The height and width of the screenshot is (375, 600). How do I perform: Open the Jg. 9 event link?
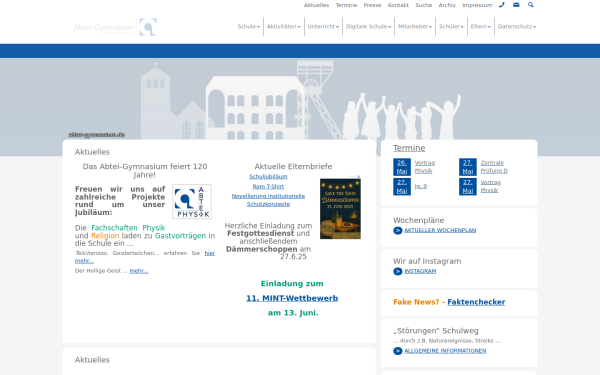coord(421,186)
